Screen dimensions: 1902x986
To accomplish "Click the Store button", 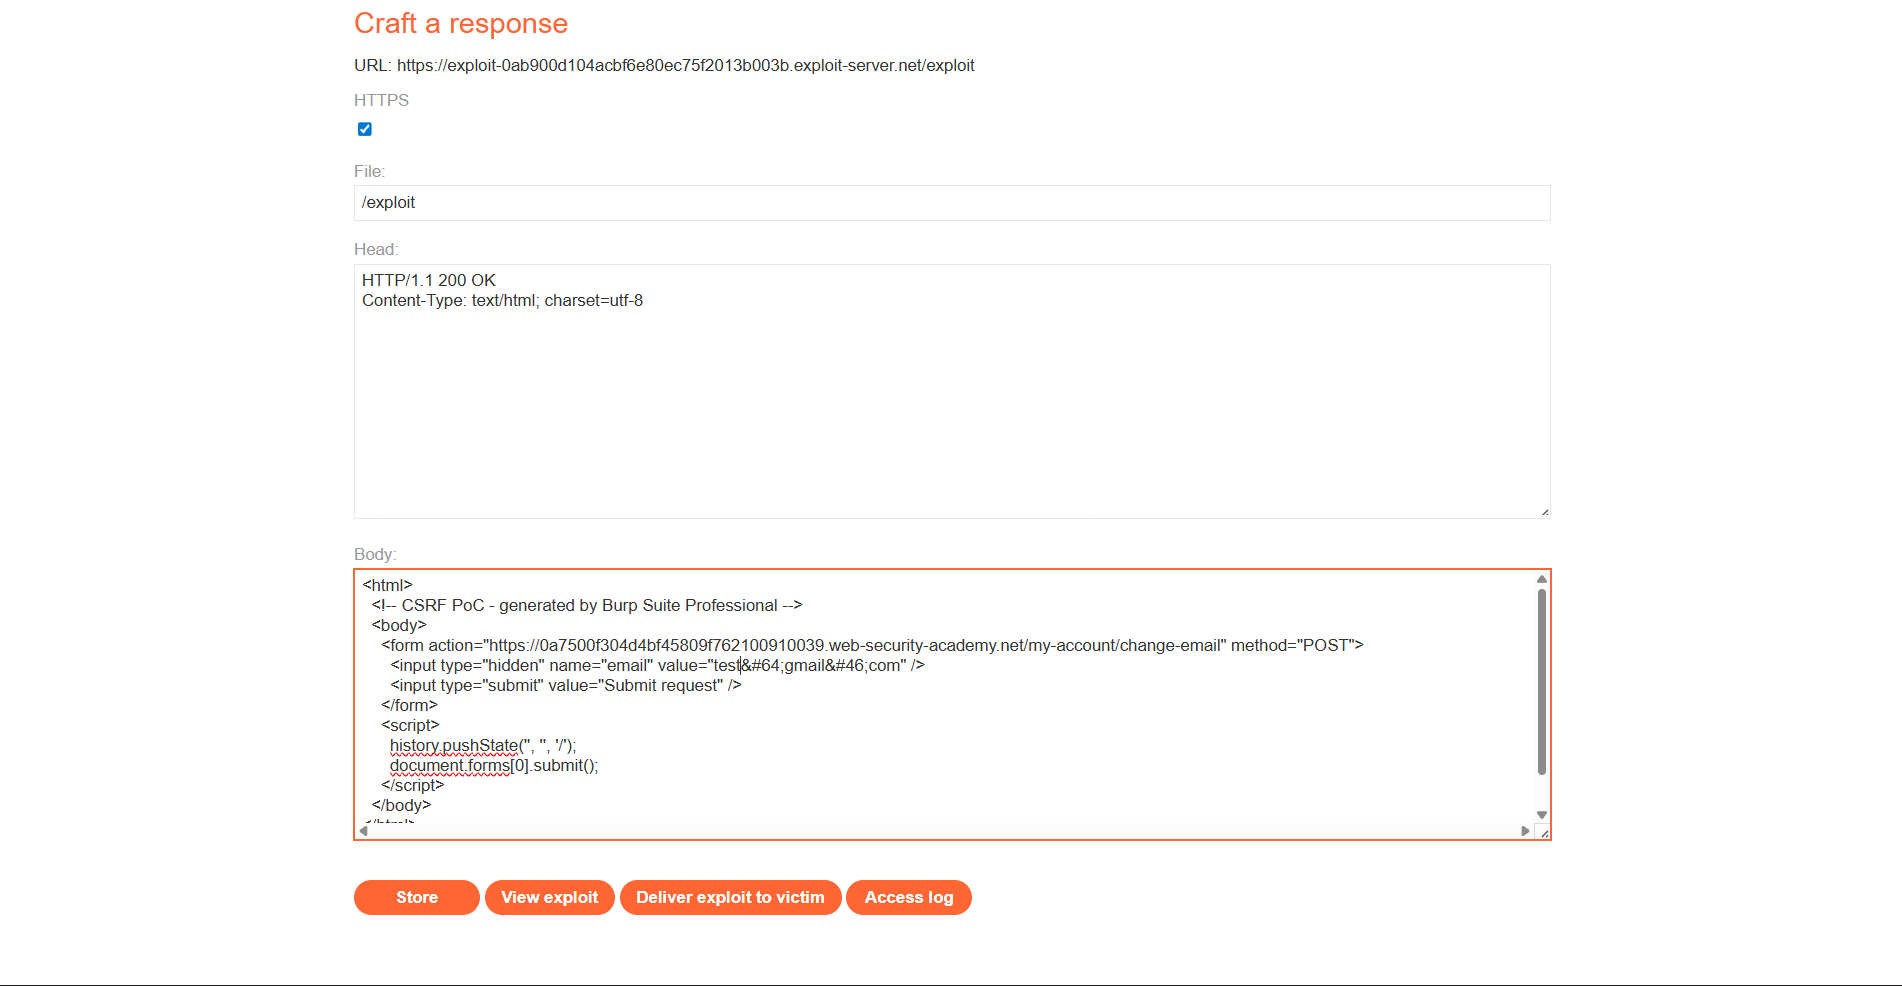I will [417, 897].
